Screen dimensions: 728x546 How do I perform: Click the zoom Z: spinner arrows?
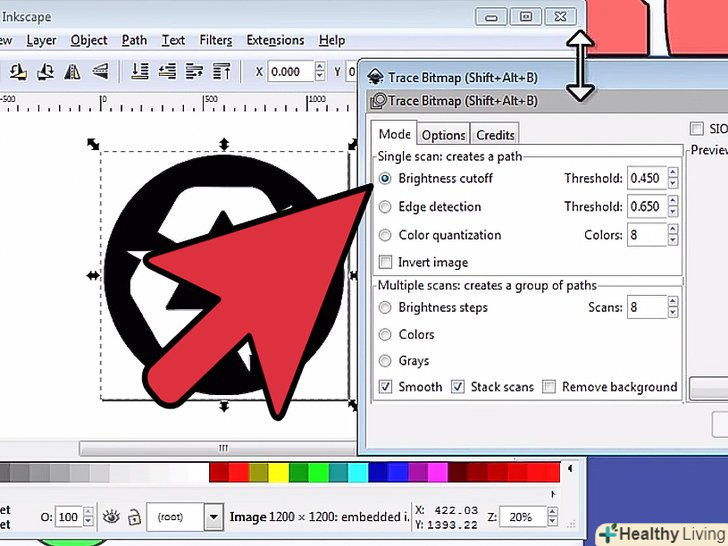point(552,517)
